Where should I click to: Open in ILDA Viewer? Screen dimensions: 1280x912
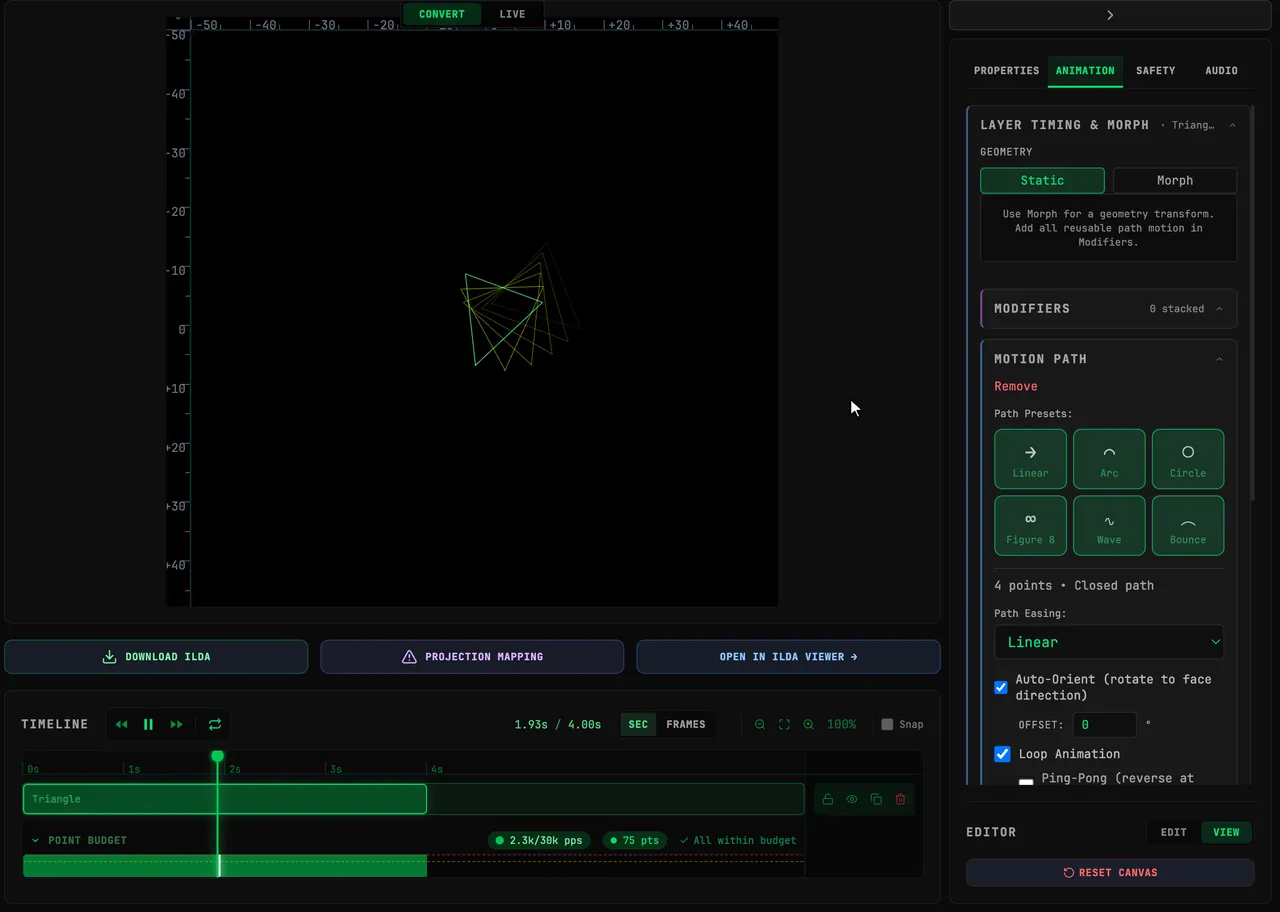coord(788,657)
